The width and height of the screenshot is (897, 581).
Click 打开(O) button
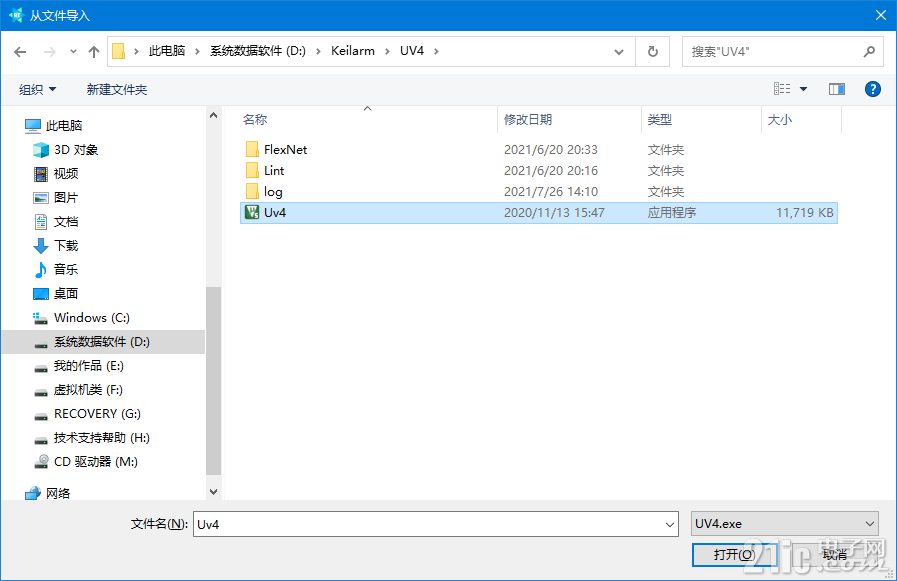734,555
